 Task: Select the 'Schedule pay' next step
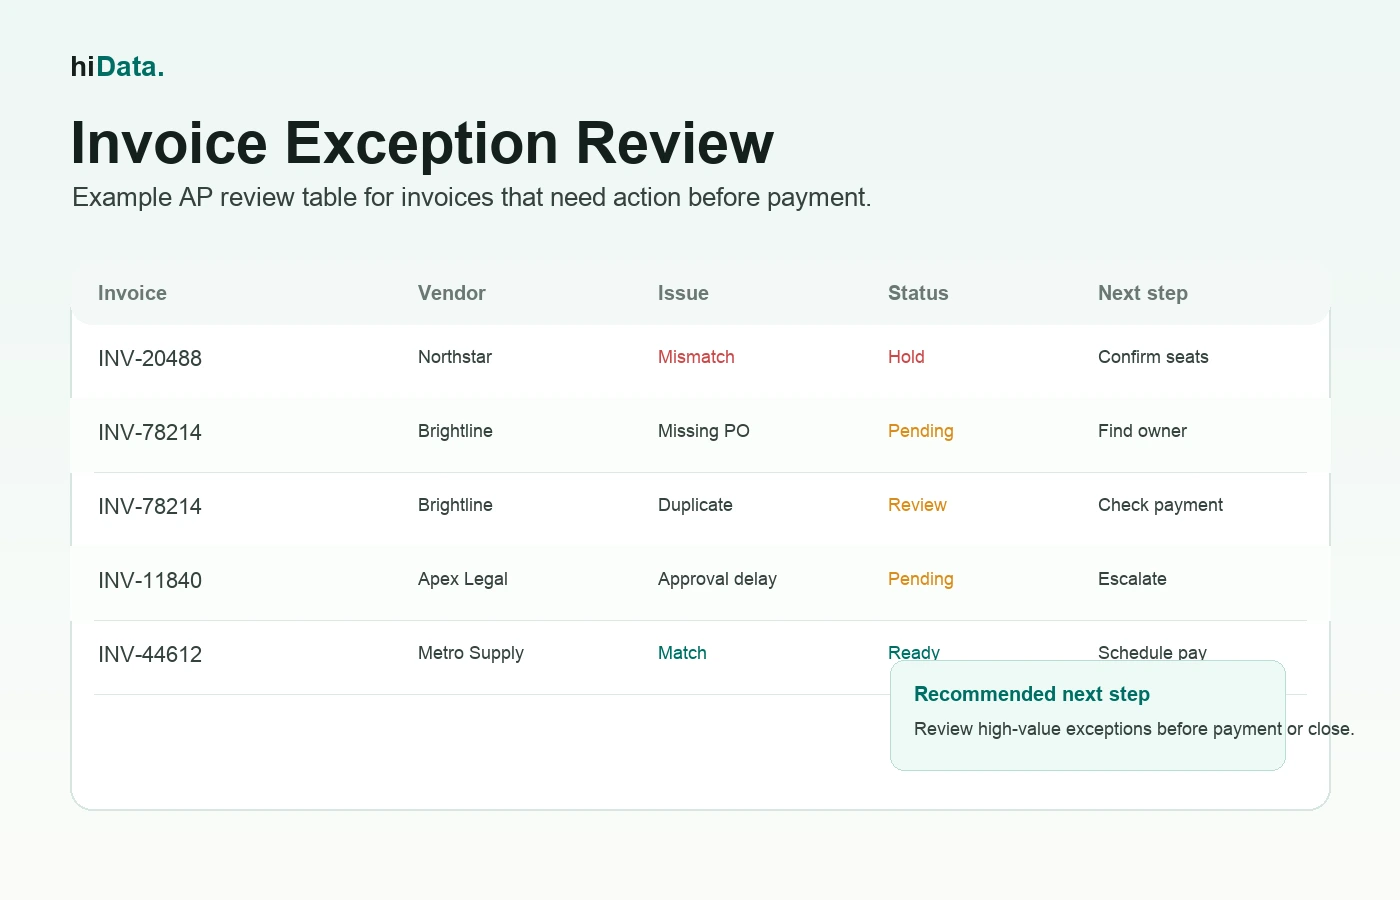coord(1152,652)
